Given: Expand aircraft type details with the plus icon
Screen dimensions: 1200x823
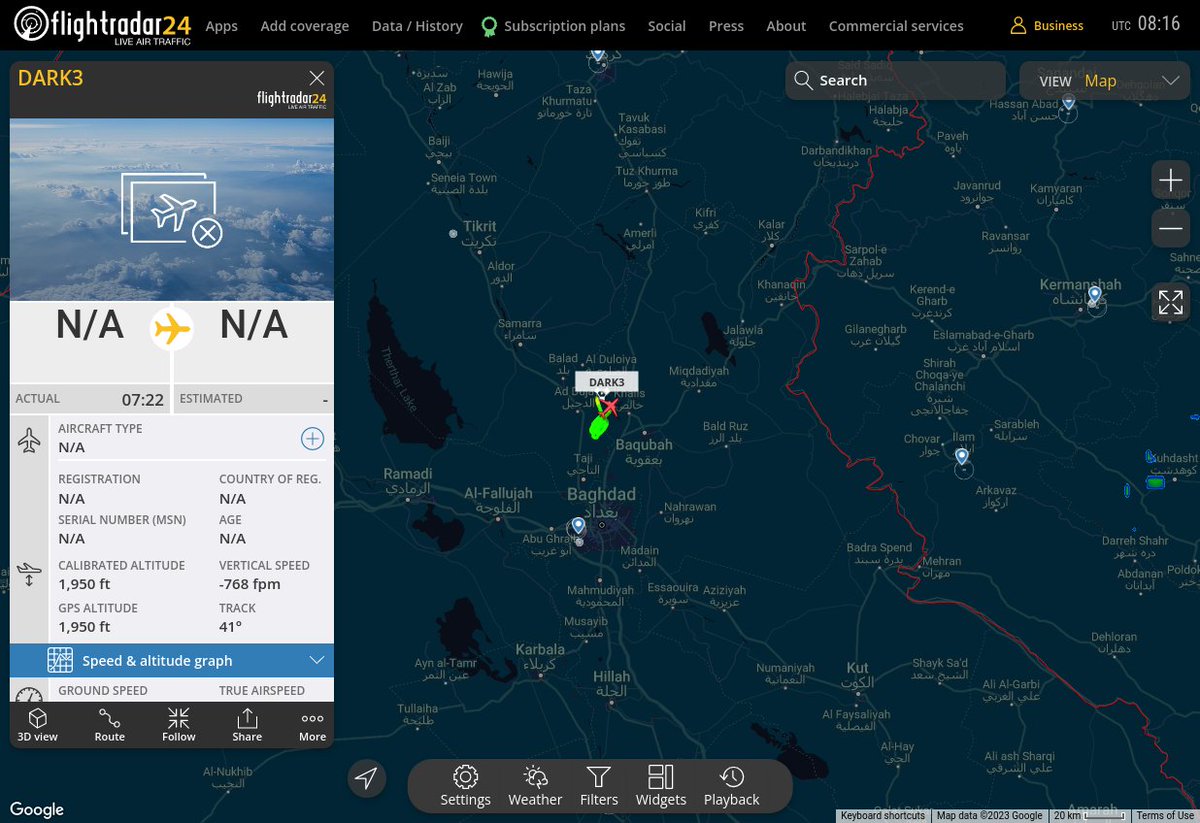Looking at the screenshot, I should (312, 438).
